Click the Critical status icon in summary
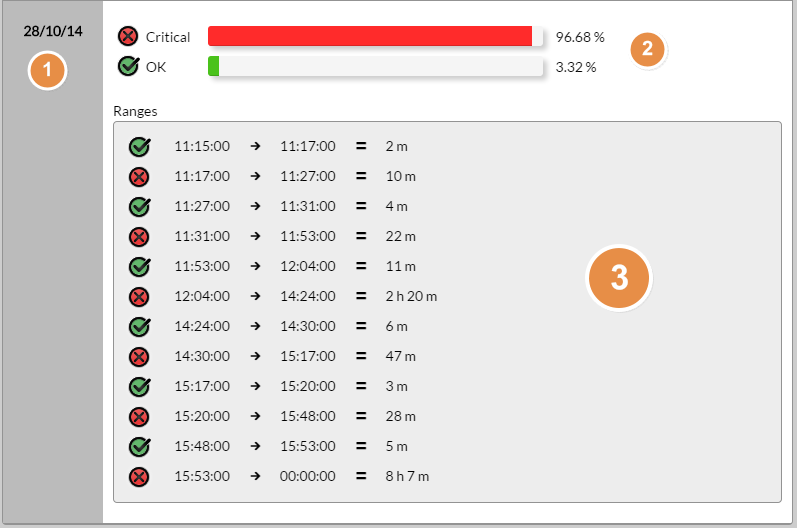 point(128,37)
